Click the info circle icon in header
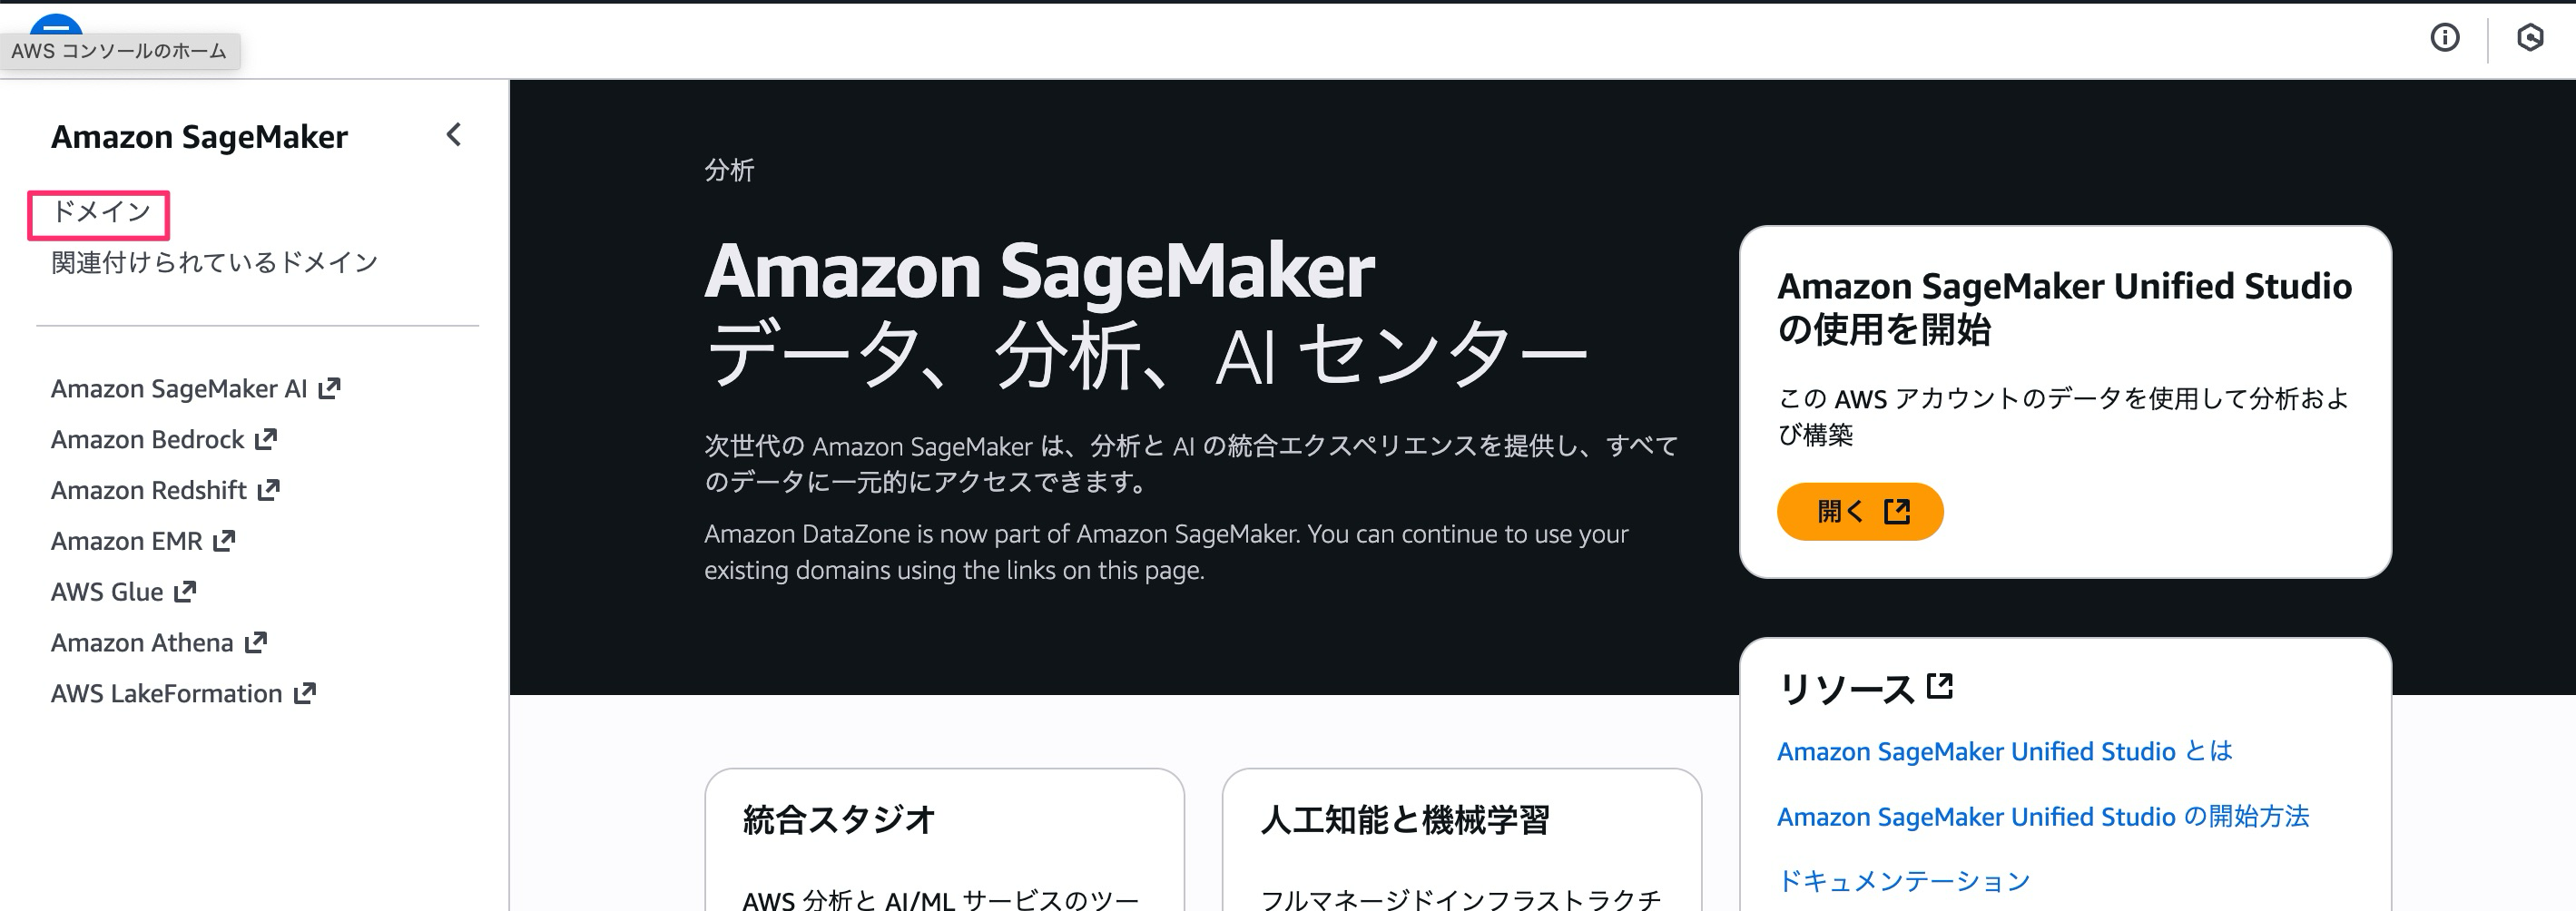Viewport: 2576px width, 911px height. [x=2444, y=38]
